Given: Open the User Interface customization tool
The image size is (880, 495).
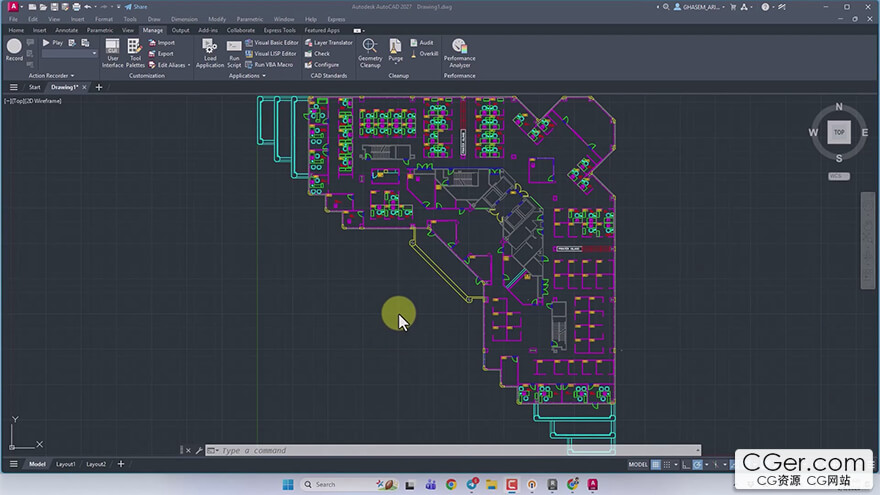Looking at the screenshot, I should 113,50.
